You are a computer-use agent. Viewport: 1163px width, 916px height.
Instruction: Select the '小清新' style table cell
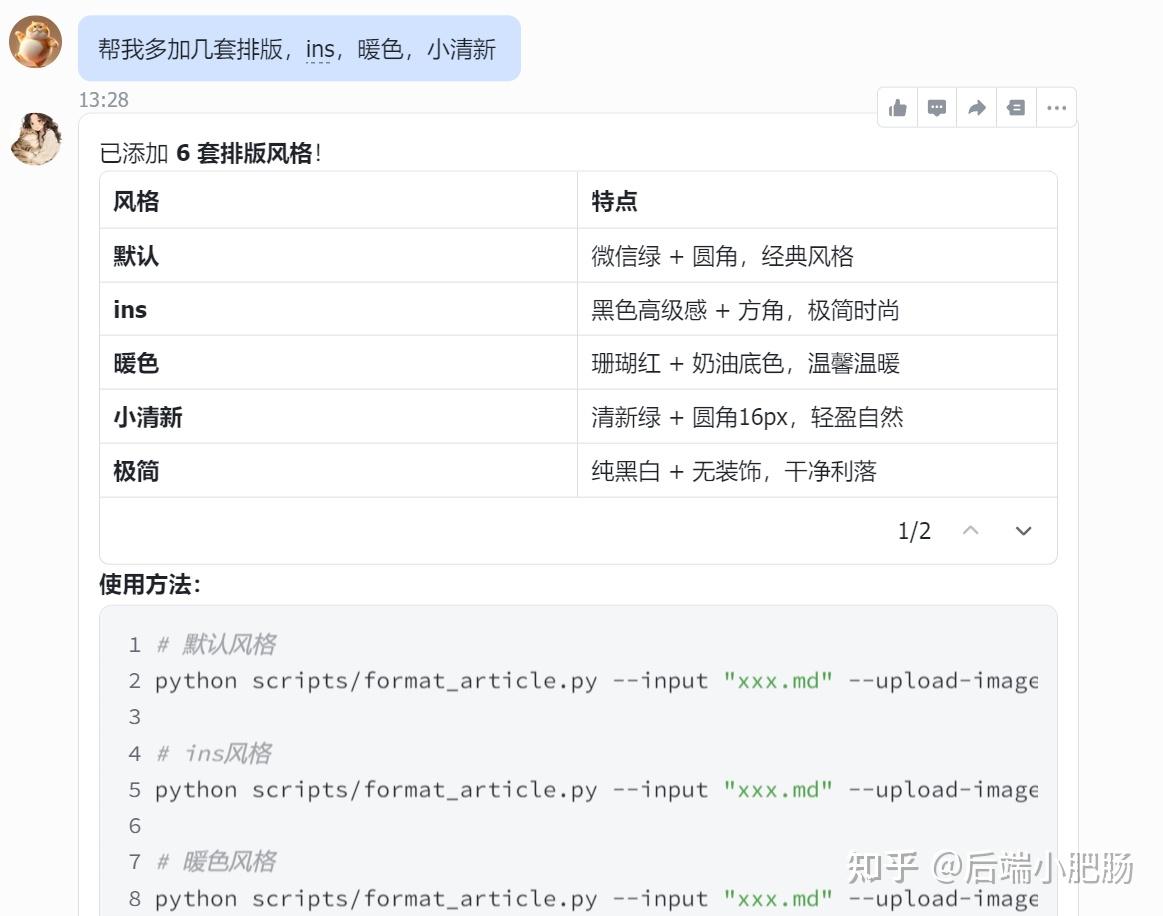pos(148,417)
